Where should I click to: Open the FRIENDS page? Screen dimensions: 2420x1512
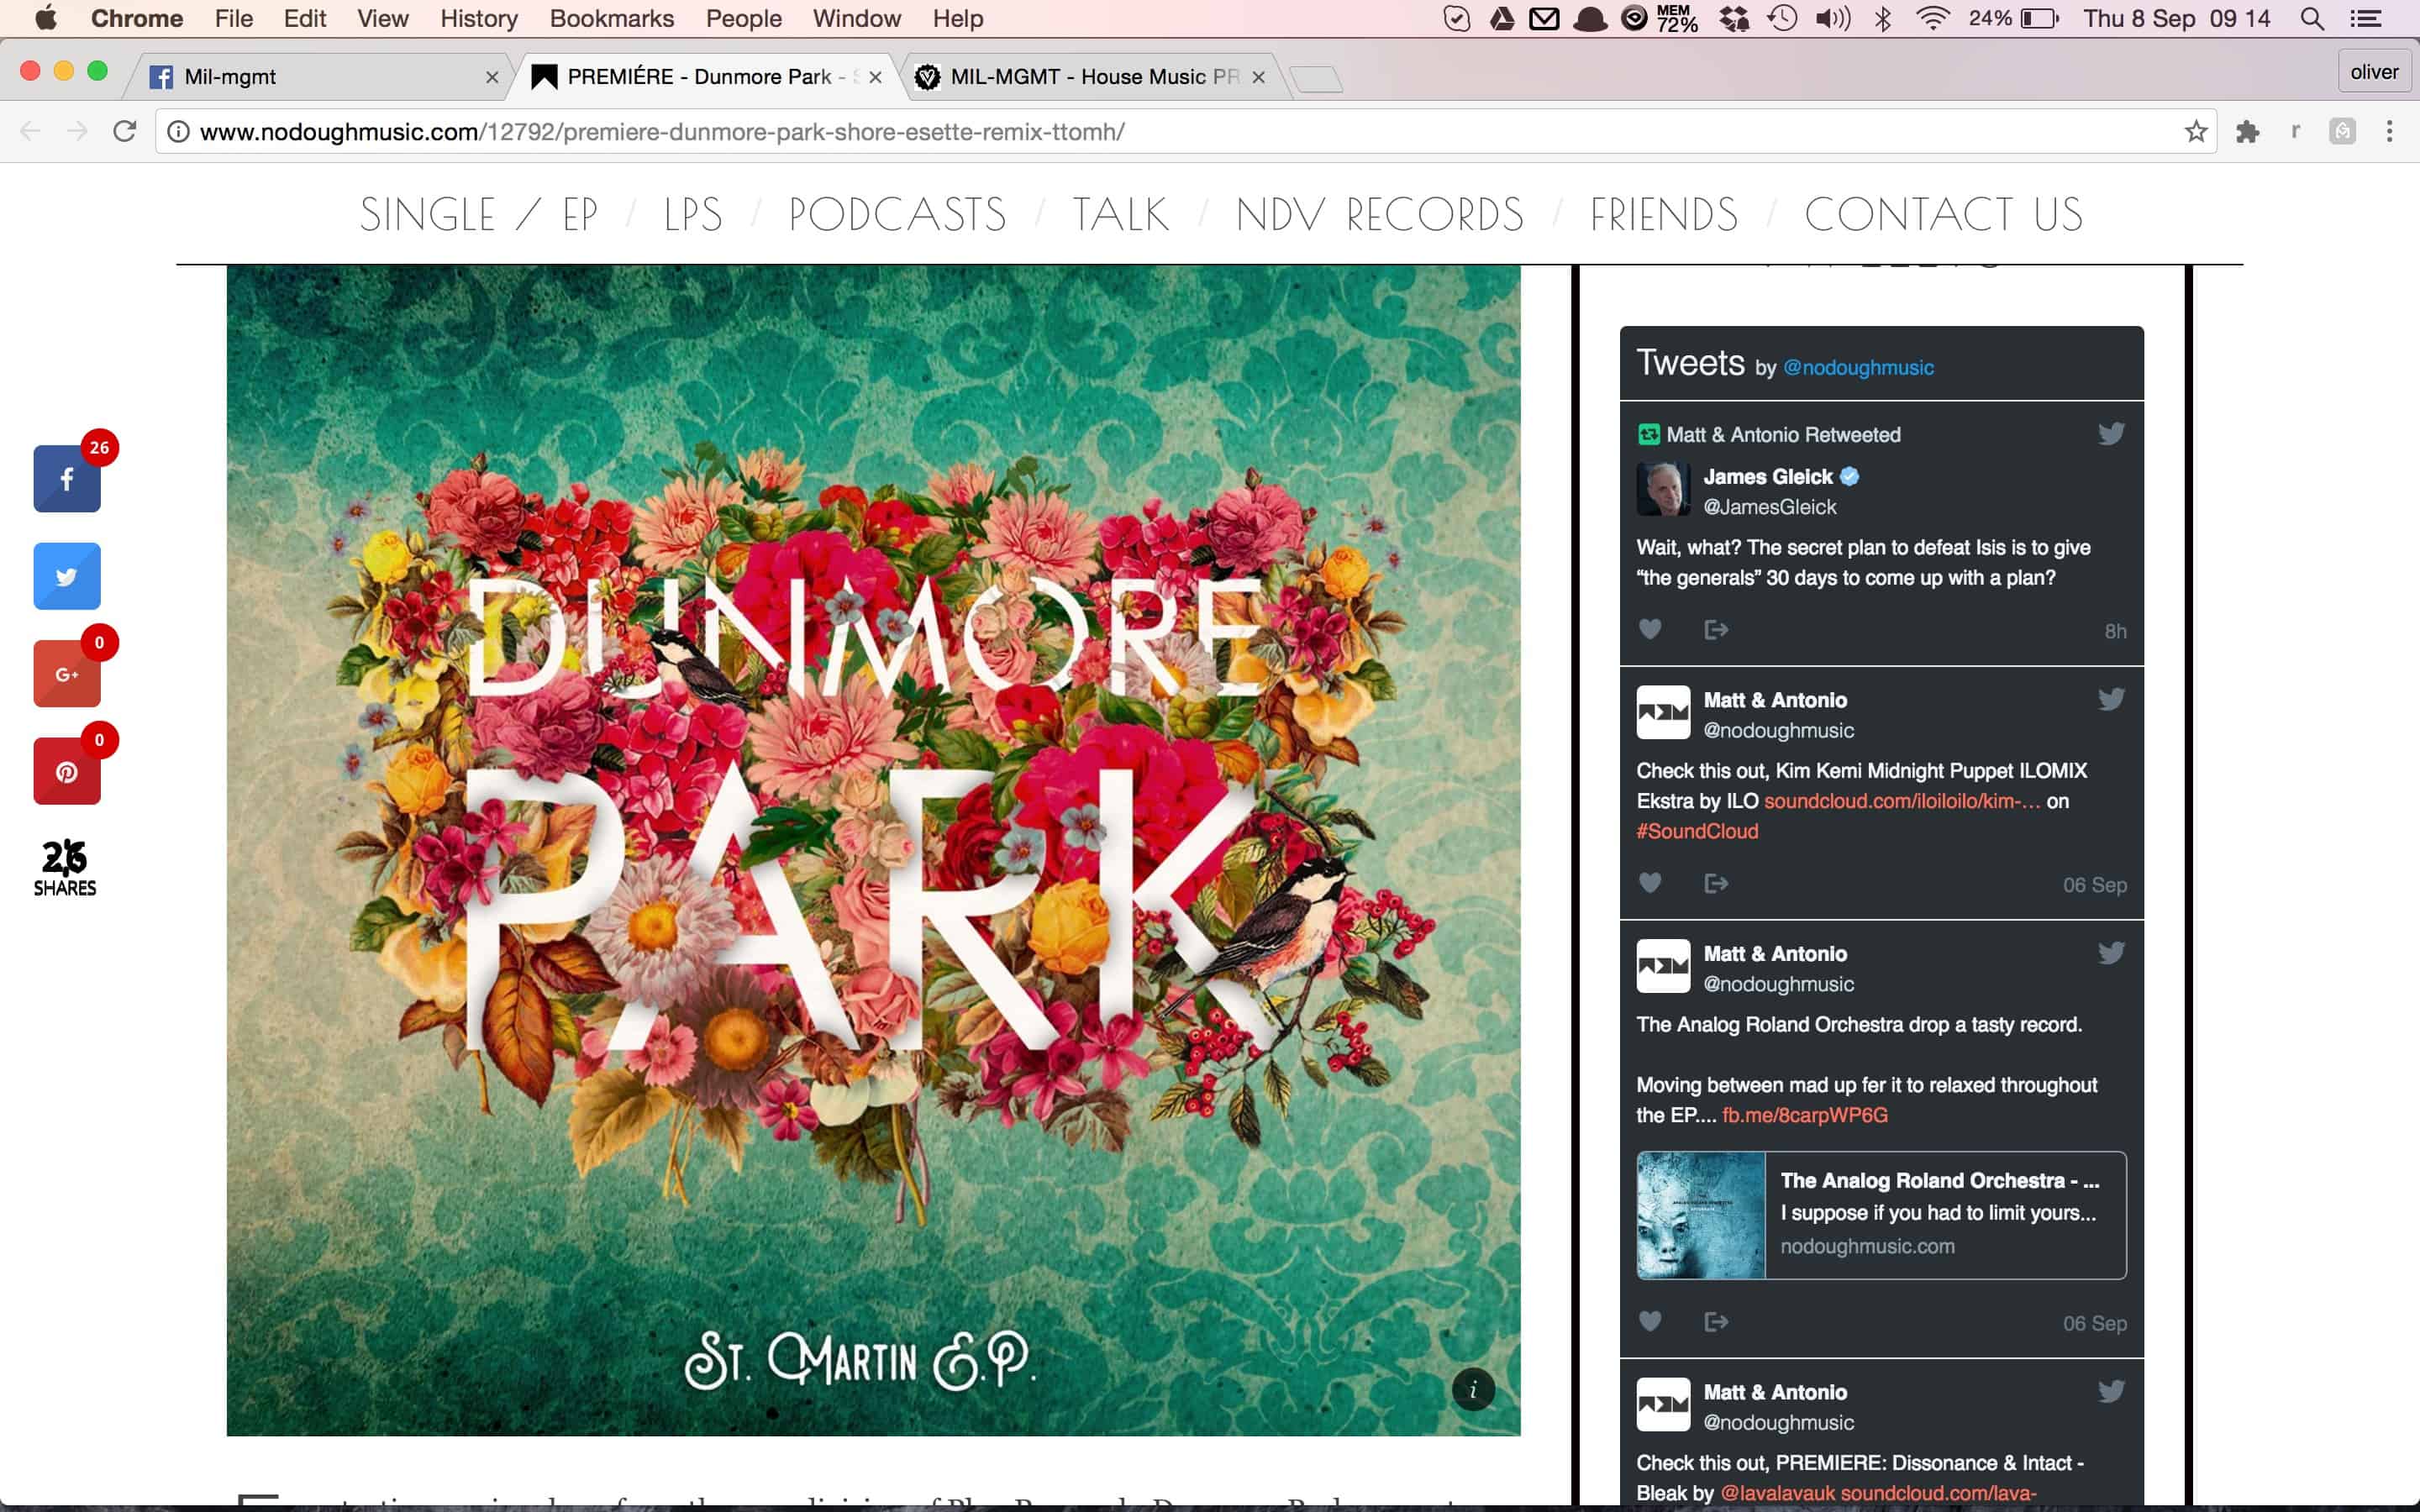[x=1664, y=214]
